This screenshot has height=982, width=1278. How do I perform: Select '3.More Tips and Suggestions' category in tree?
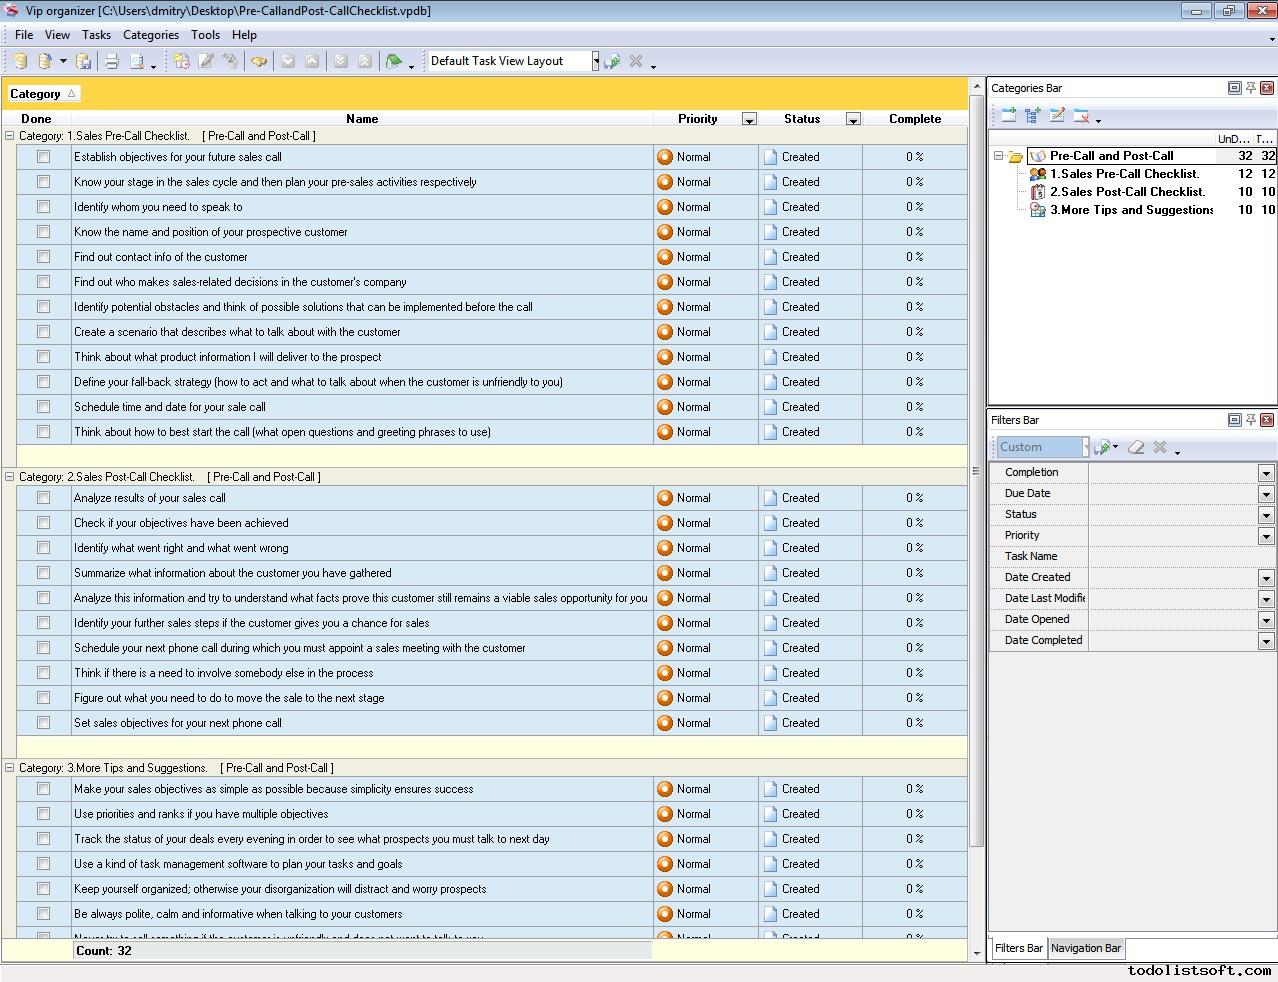(1130, 210)
